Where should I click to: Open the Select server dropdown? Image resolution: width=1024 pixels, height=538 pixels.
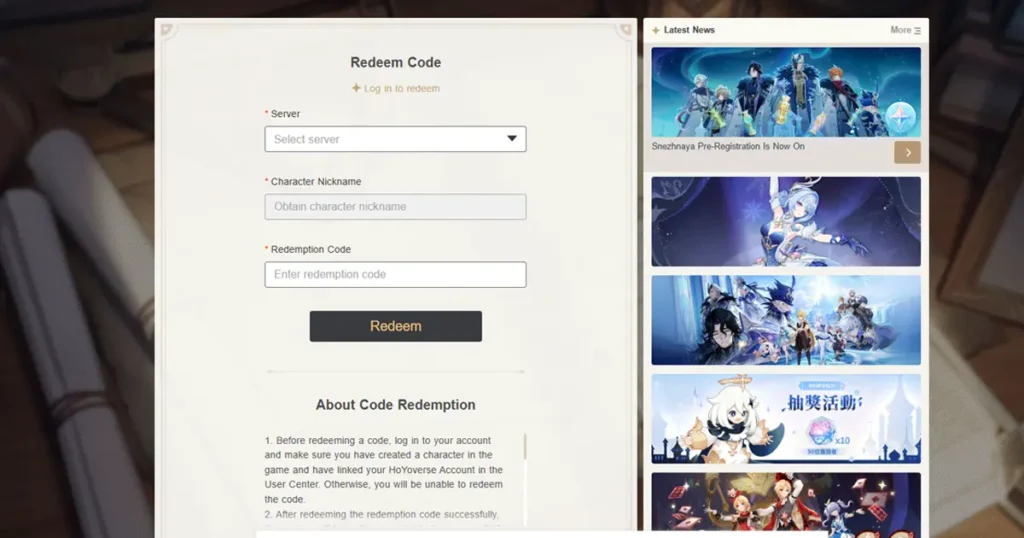(x=395, y=139)
